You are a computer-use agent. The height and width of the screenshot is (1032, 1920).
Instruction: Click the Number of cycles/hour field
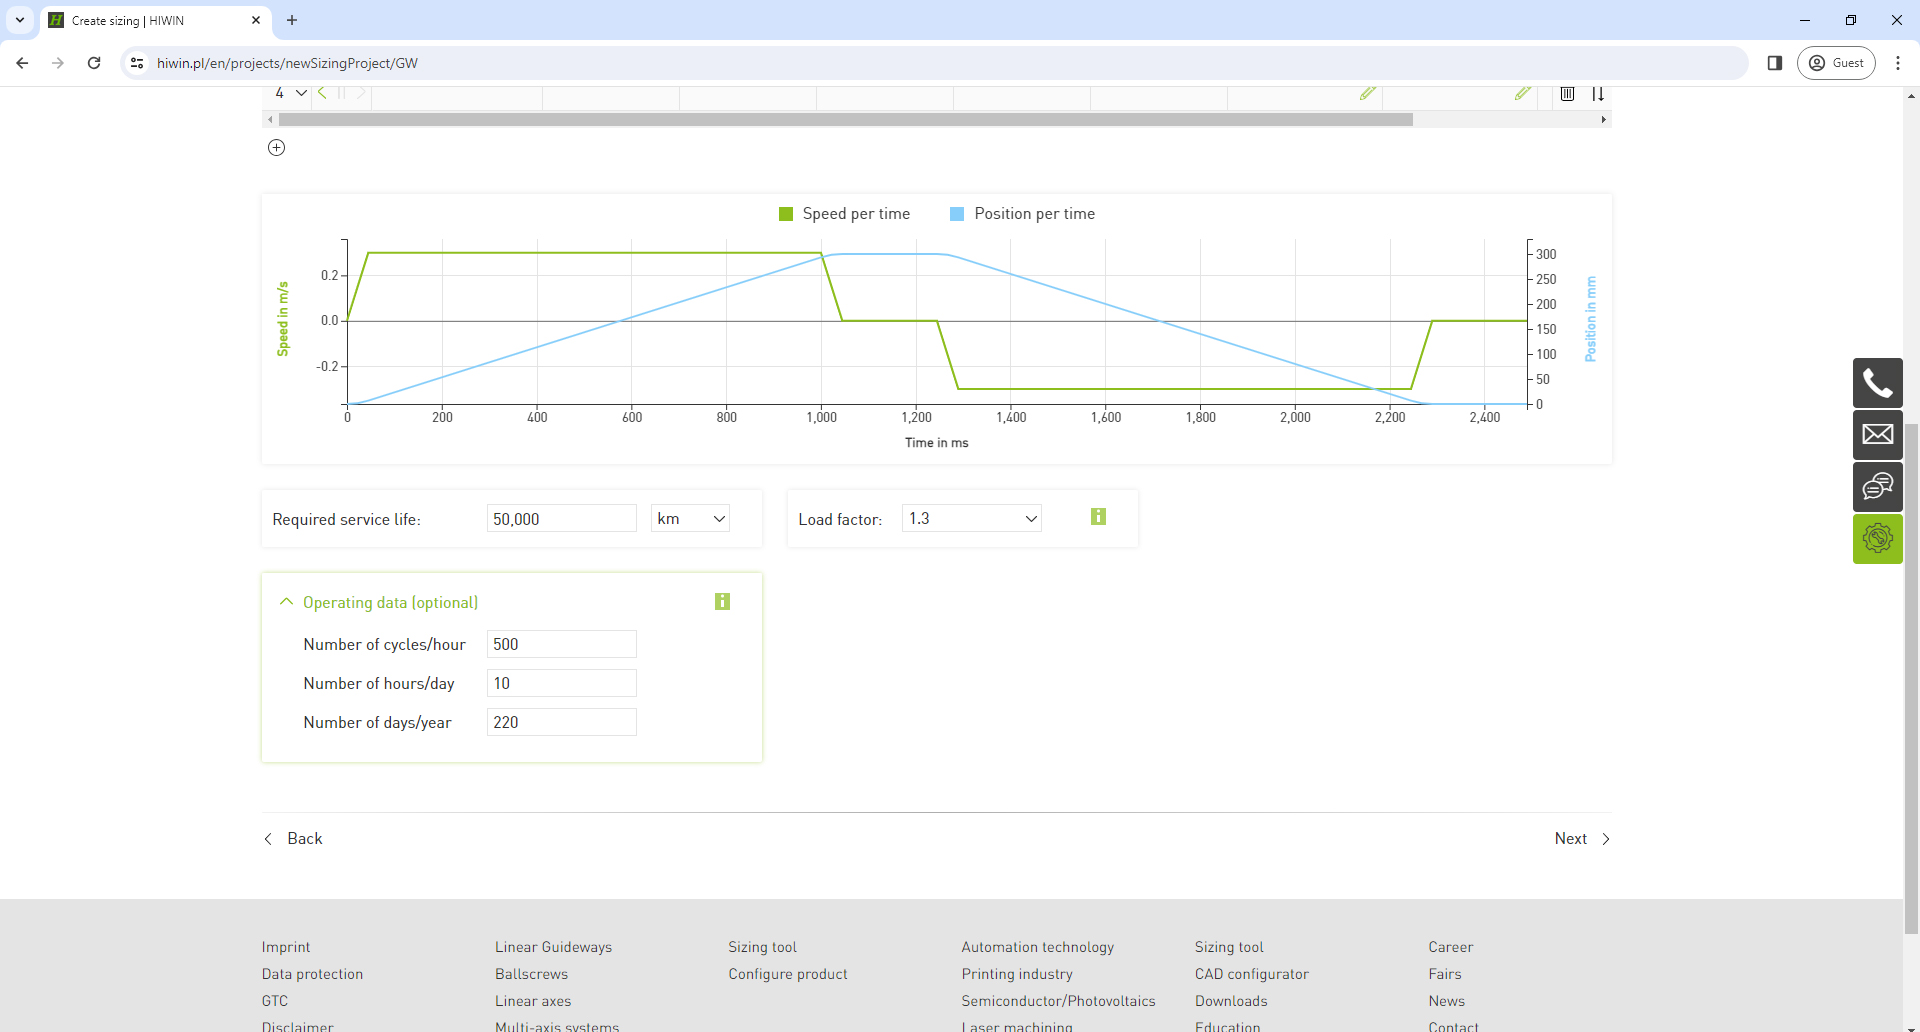562,644
